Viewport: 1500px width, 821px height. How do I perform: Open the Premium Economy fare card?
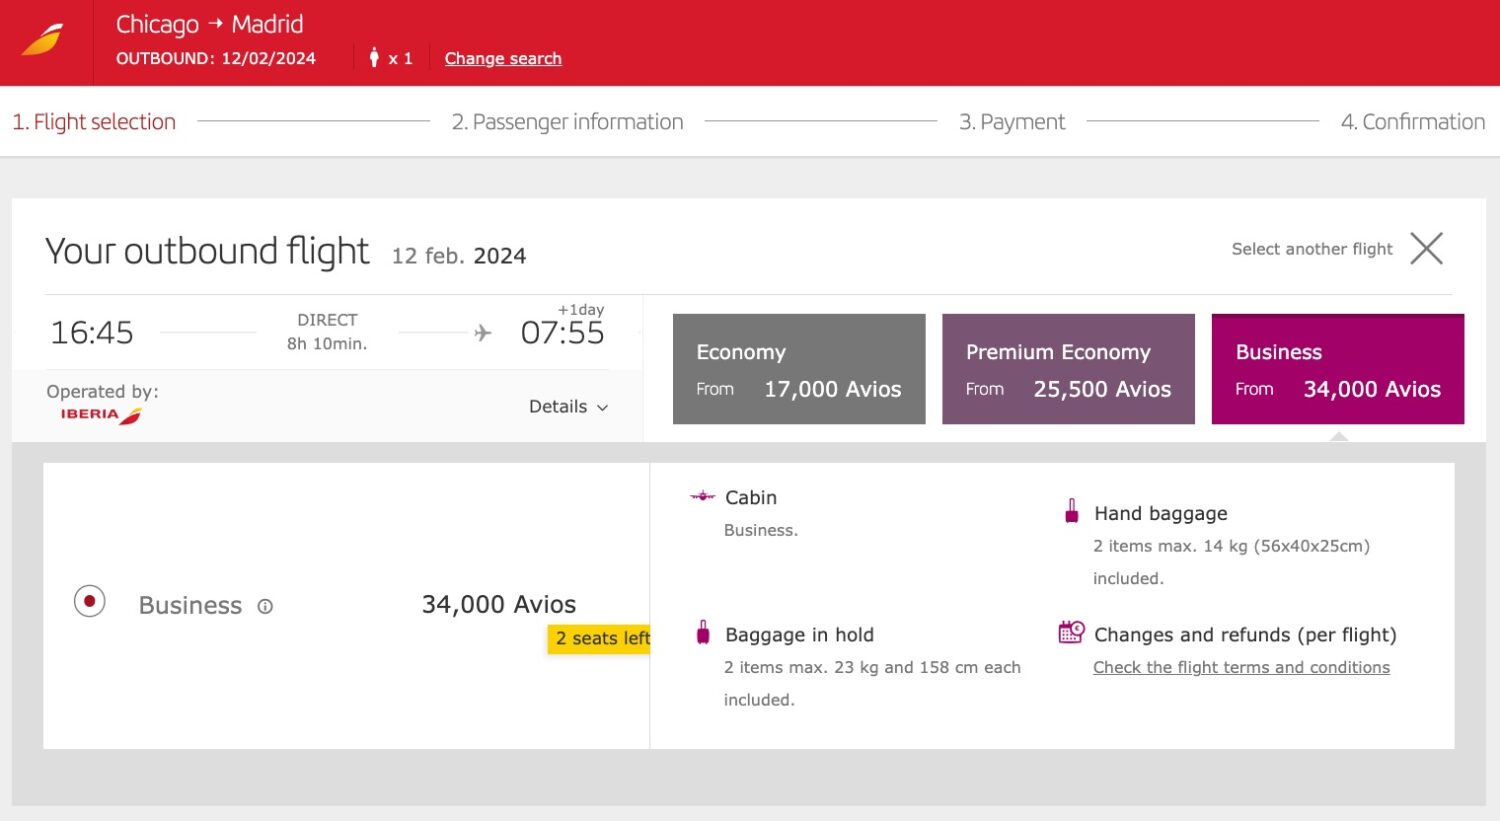(1068, 368)
